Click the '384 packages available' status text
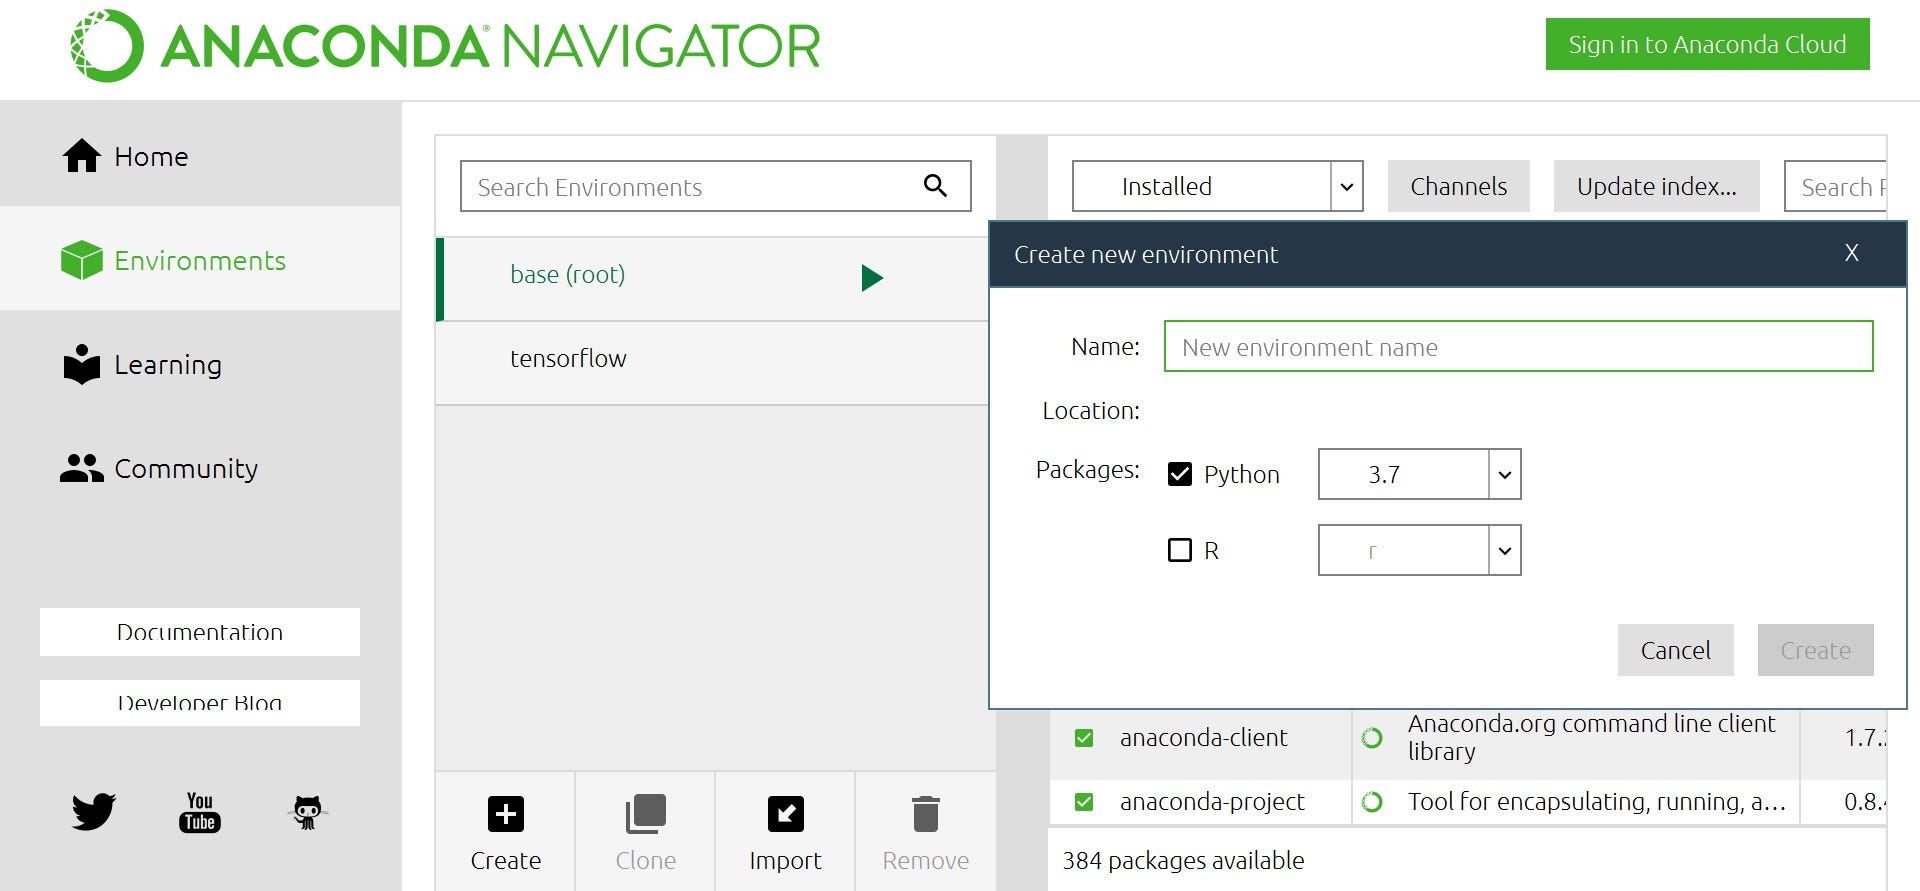The image size is (1920, 891). click(x=1183, y=860)
